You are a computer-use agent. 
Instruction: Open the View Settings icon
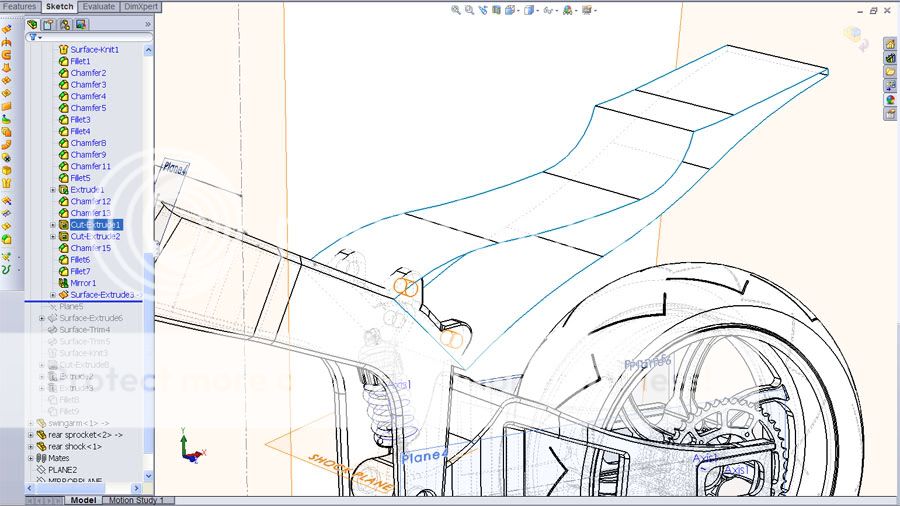587,10
